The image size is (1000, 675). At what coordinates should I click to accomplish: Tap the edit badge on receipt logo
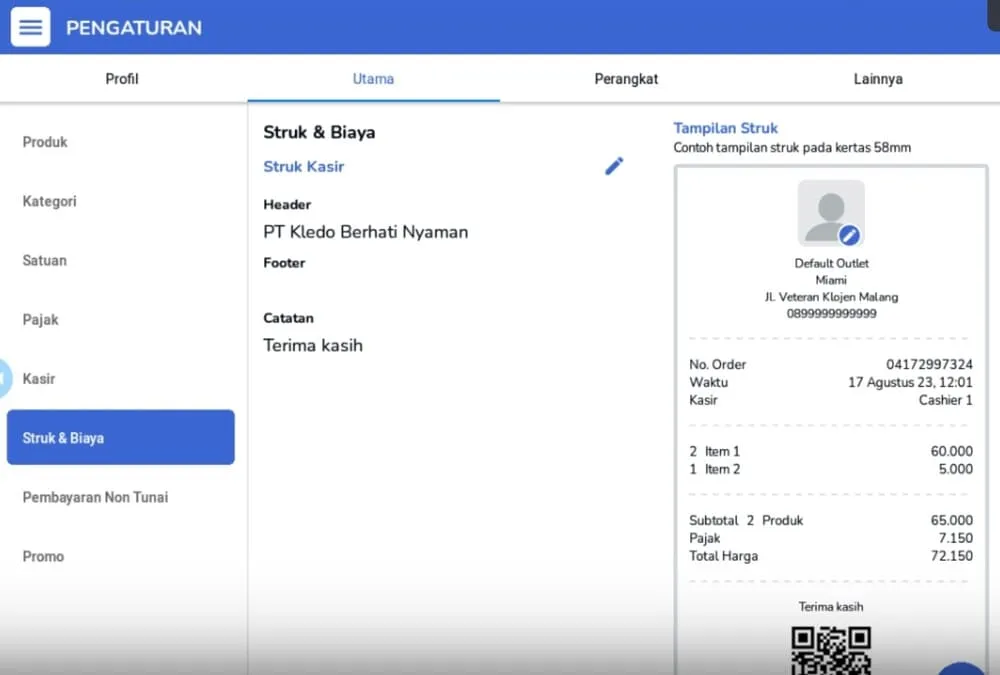coord(849,235)
